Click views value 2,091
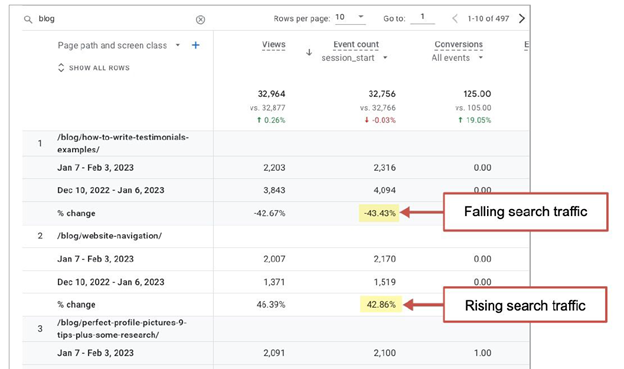 pyautogui.click(x=274, y=353)
